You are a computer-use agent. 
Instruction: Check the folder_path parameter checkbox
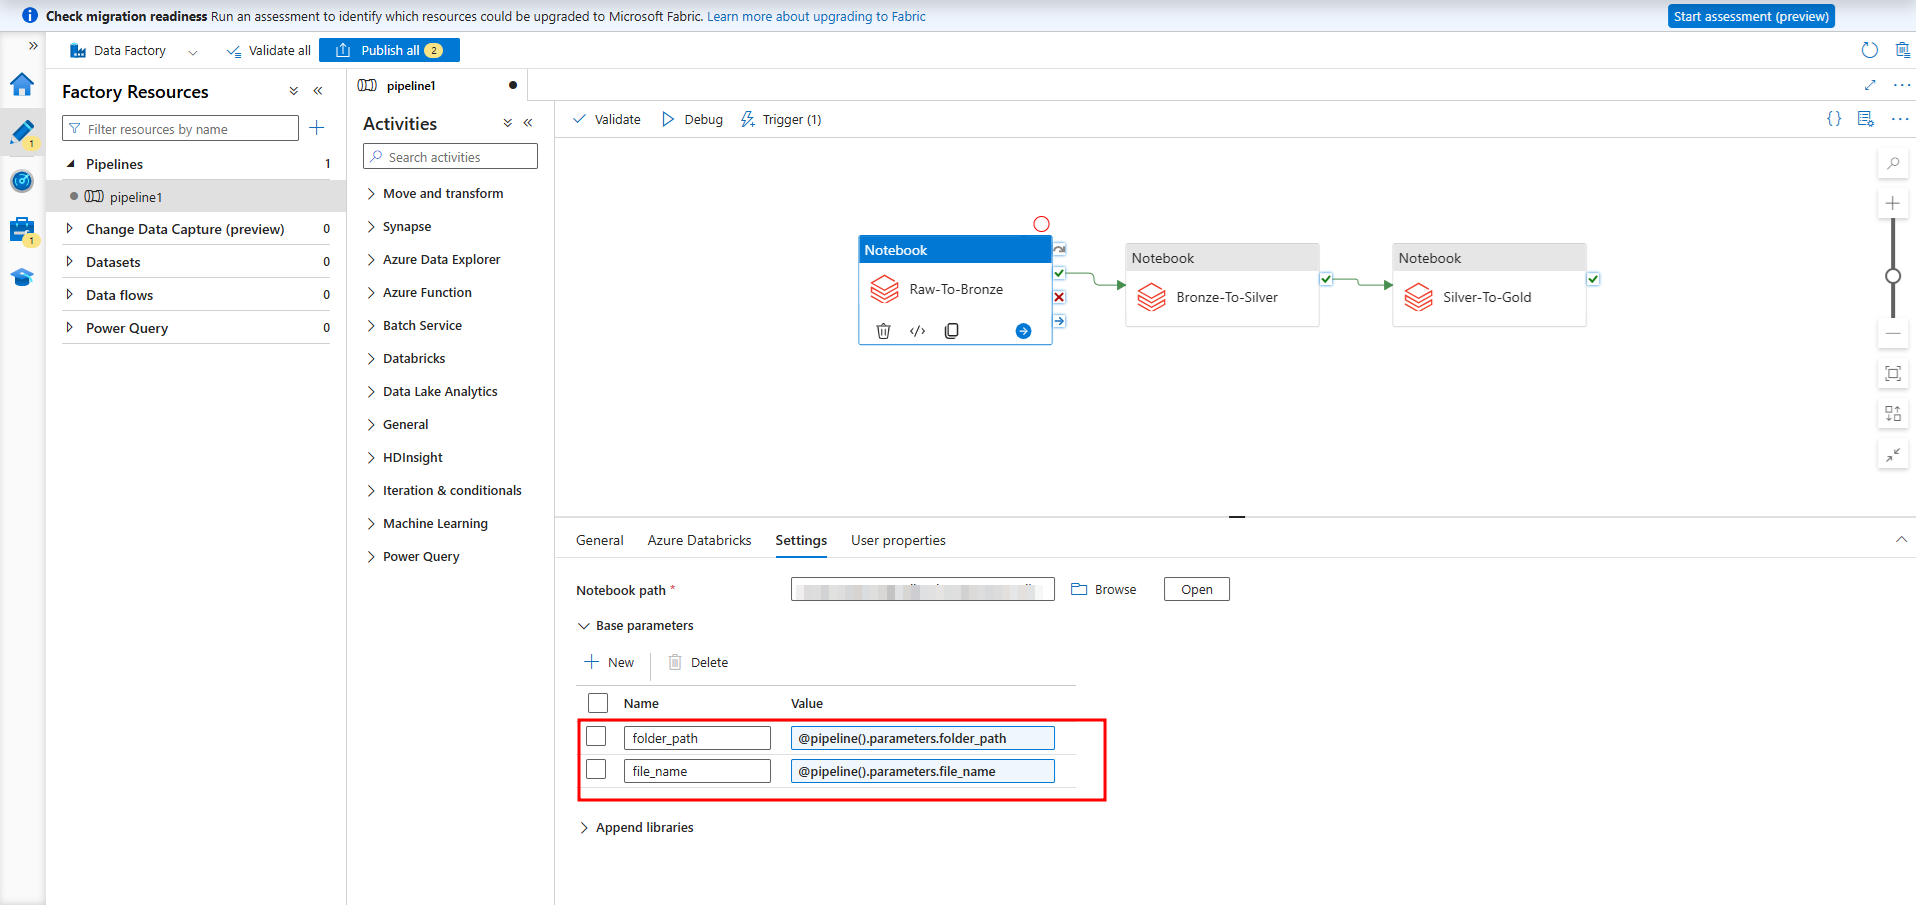coord(596,737)
